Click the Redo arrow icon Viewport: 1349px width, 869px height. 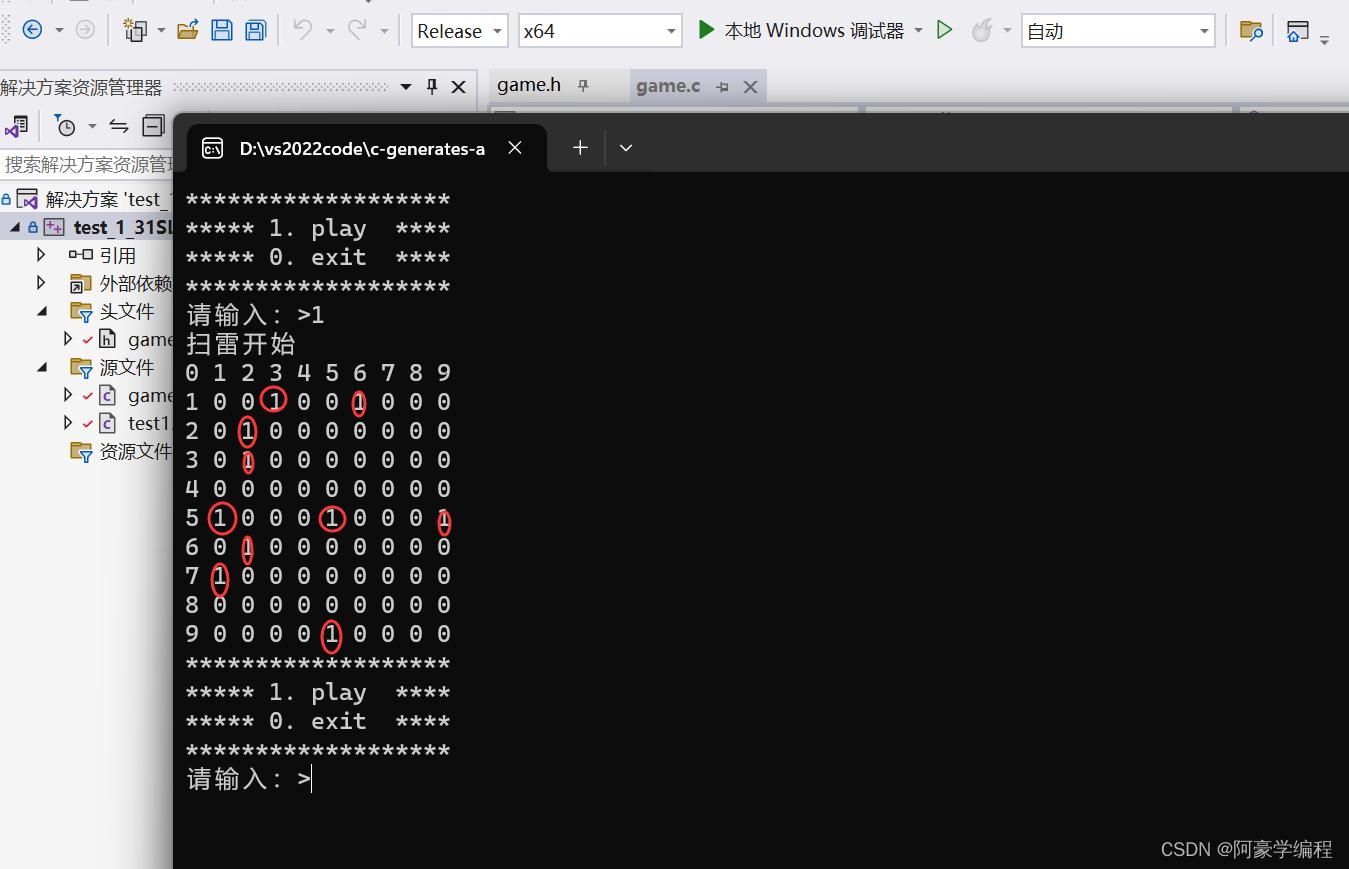pyautogui.click(x=356, y=30)
